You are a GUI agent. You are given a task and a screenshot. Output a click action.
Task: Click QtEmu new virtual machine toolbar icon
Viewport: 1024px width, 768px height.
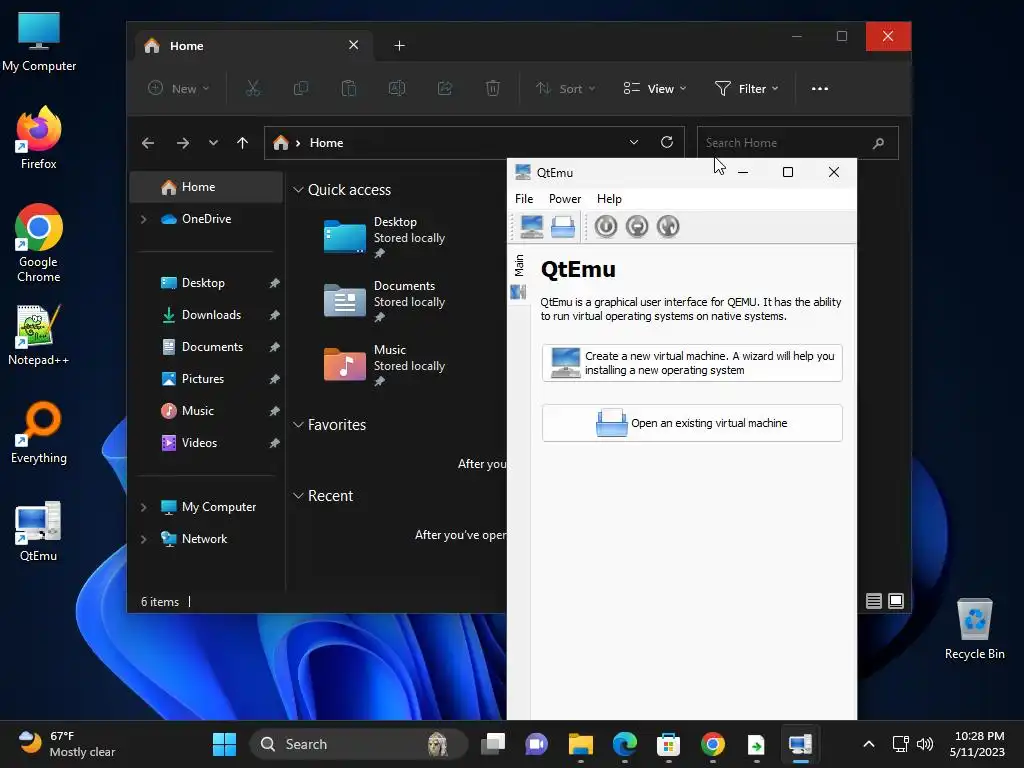pyautogui.click(x=532, y=227)
